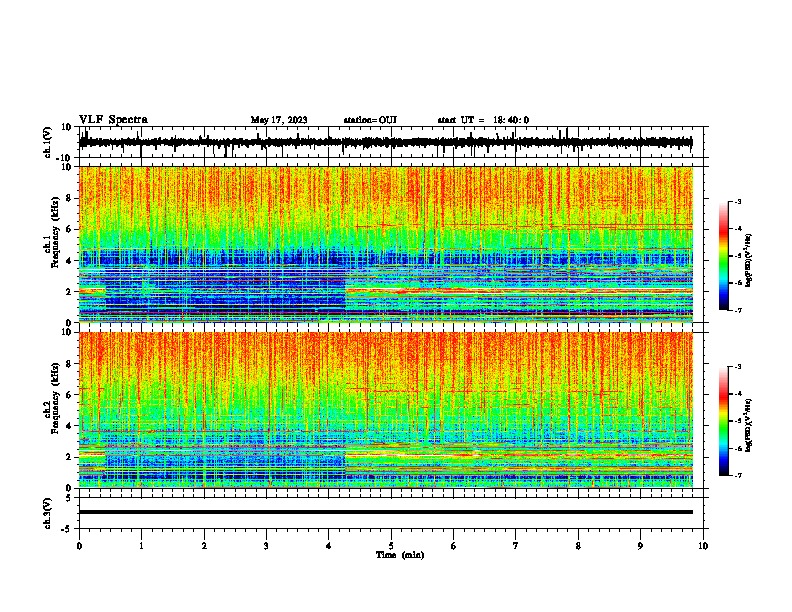
Task: Click the "0" tick on the time axis
Action: [x=79, y=546]
